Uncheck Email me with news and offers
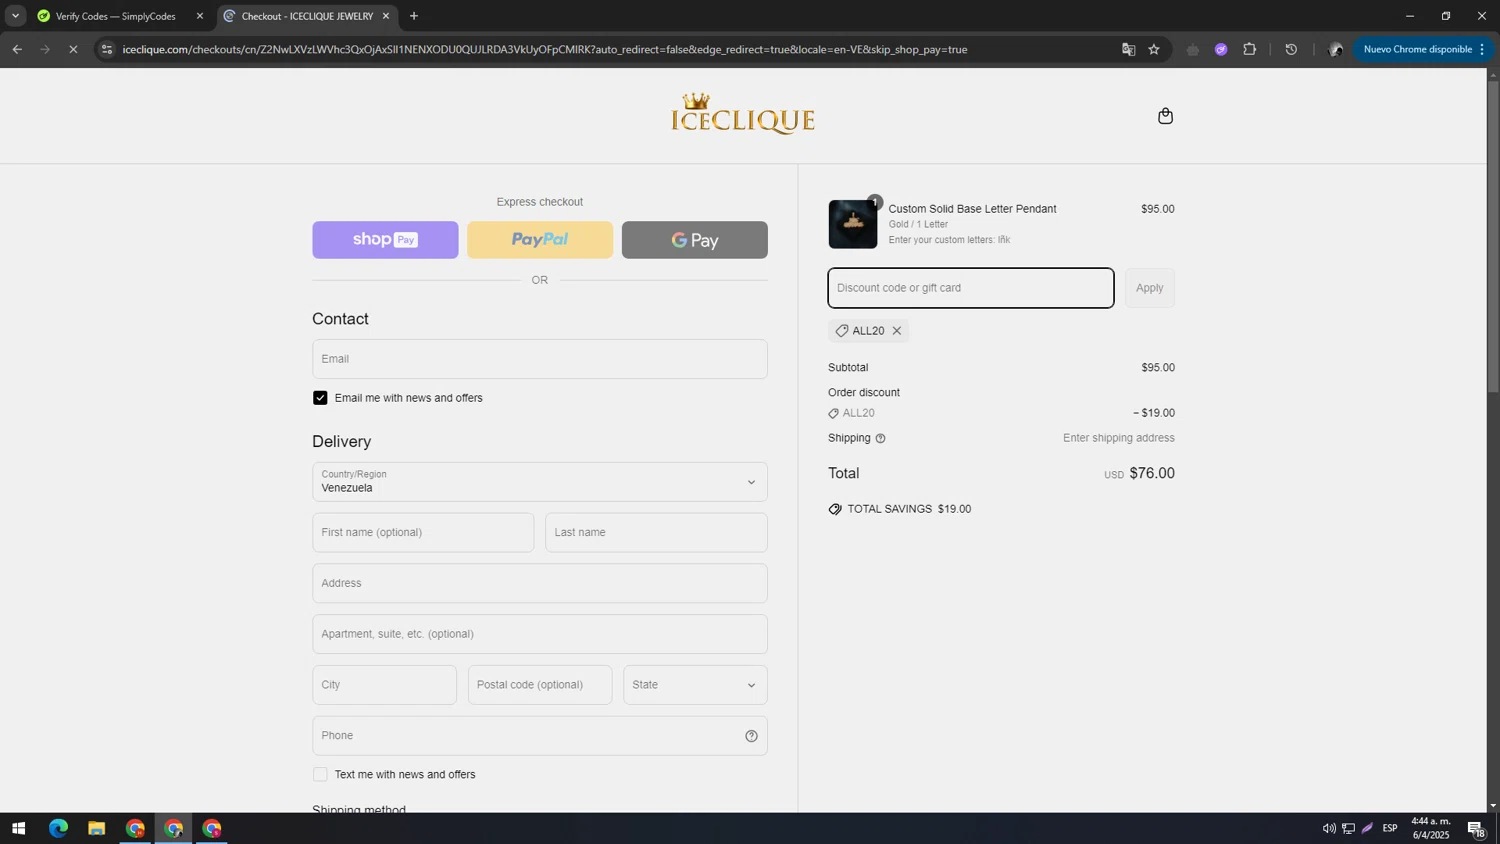The height and width of the screenshot is (844, 1500). click(320, 398)
